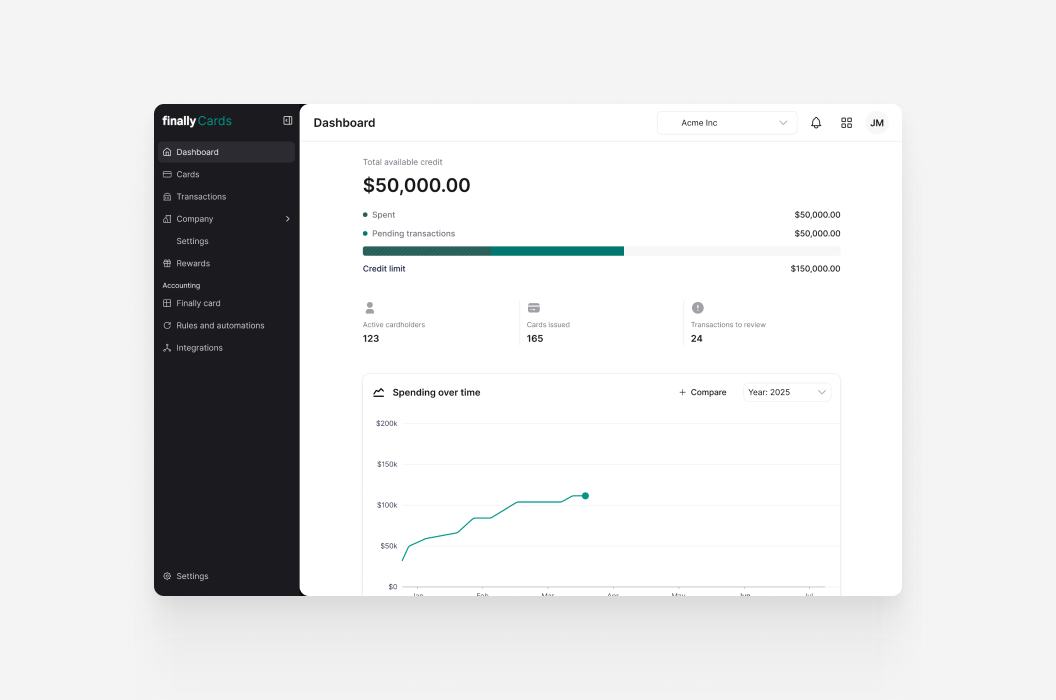The image size is (1056, 700).
Task: Select Rules and automations in sidebar
Action: 220,326
